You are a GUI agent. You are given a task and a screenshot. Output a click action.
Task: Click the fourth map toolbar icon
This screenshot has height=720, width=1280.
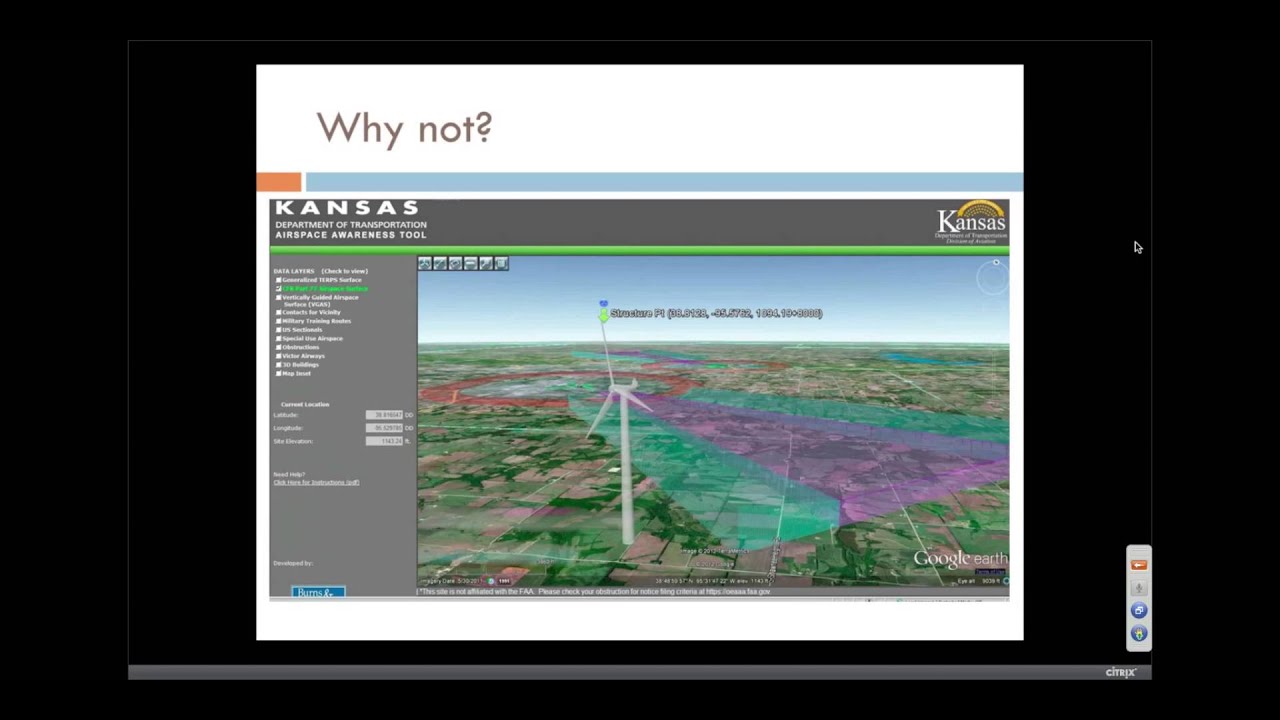pos(470,263)
